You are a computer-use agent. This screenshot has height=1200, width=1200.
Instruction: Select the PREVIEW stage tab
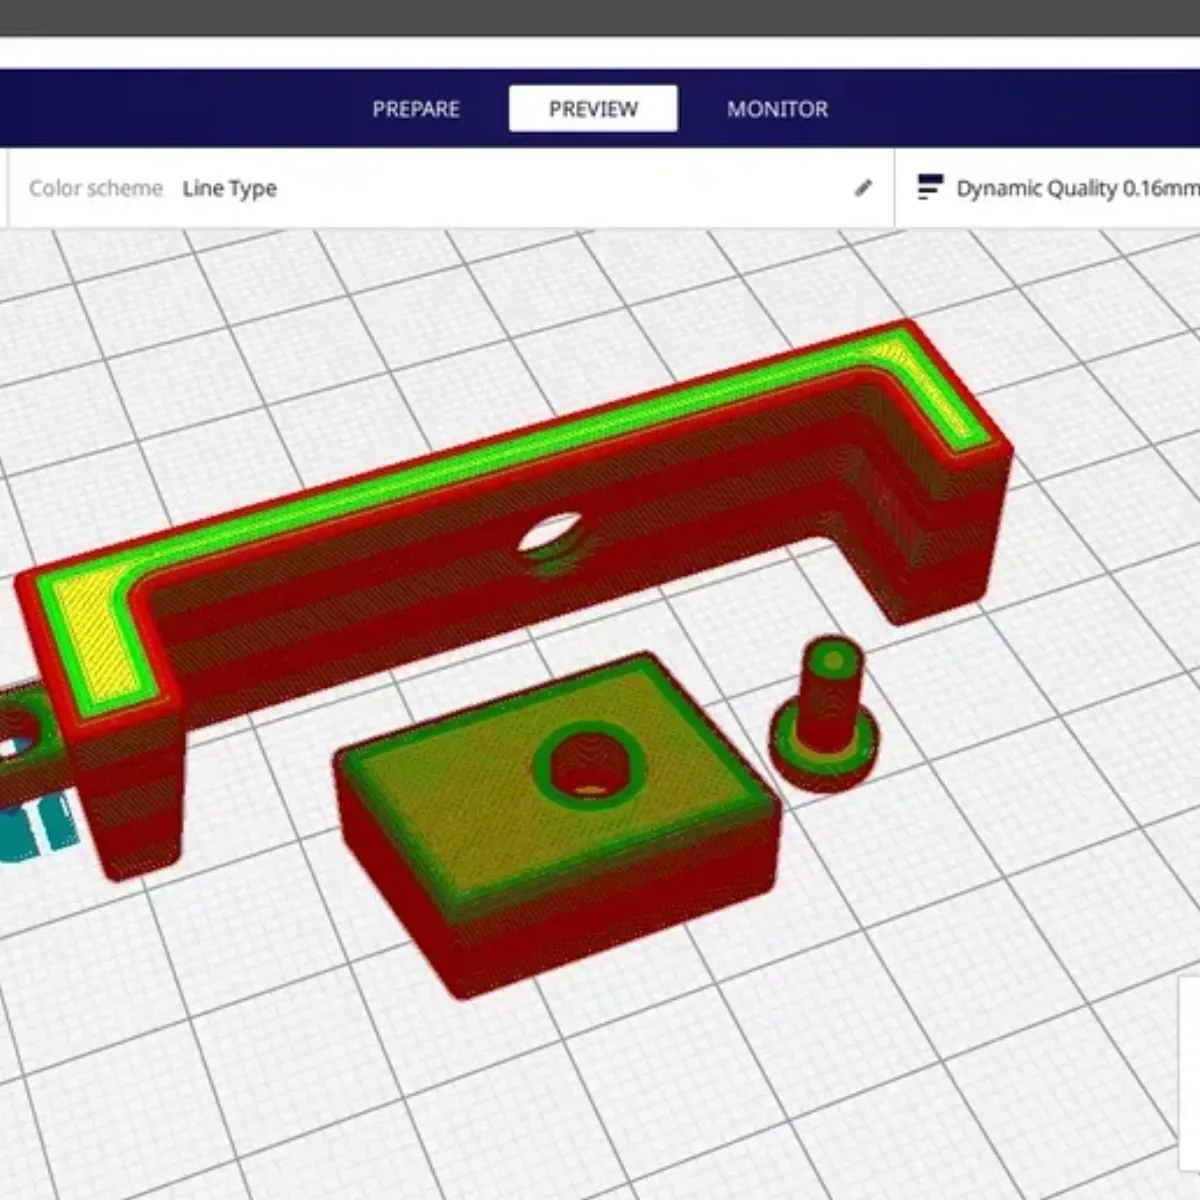593,109
